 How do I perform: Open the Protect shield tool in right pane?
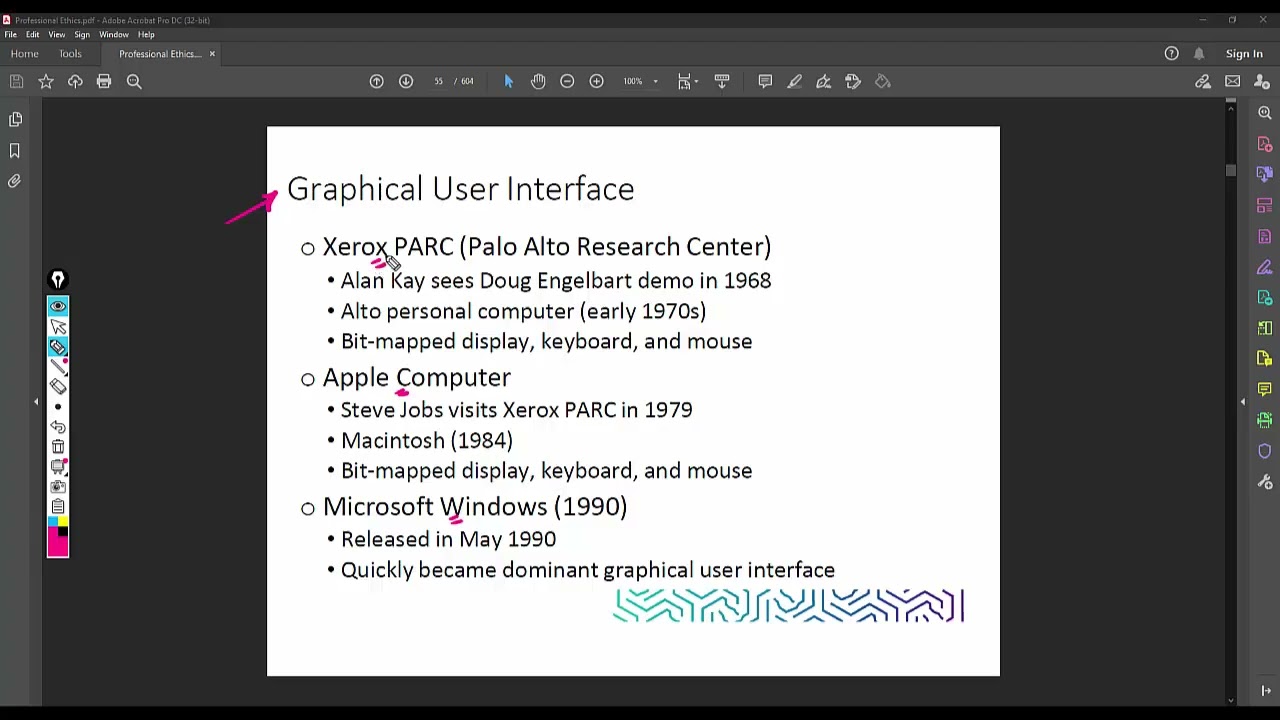(1265, 451)
